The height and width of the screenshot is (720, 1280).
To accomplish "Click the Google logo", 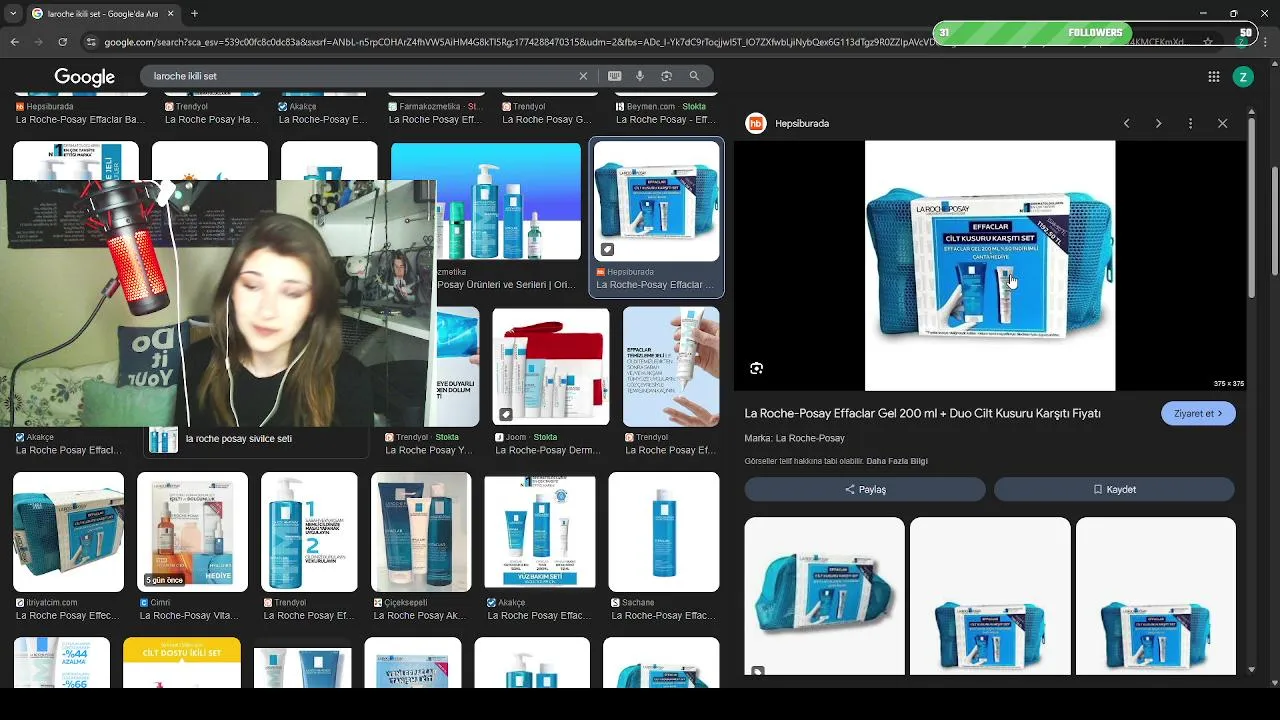I will 84,77.
